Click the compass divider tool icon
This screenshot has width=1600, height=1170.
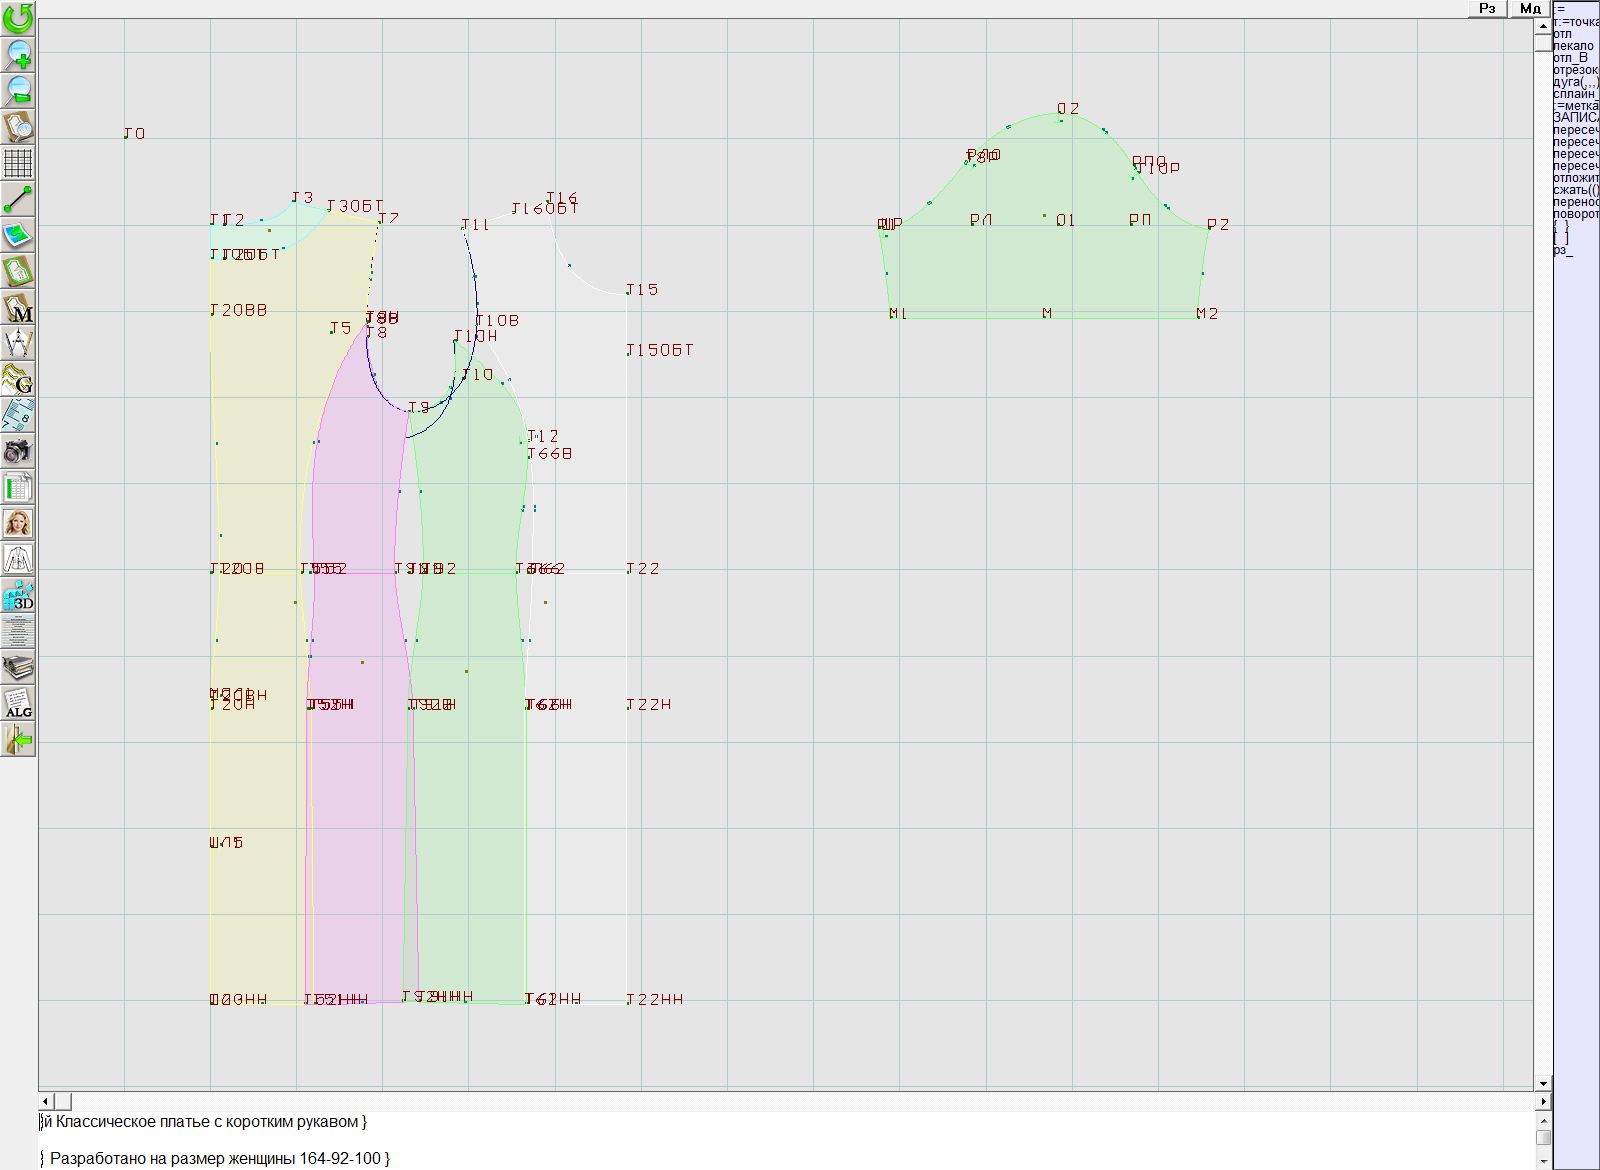18,343
